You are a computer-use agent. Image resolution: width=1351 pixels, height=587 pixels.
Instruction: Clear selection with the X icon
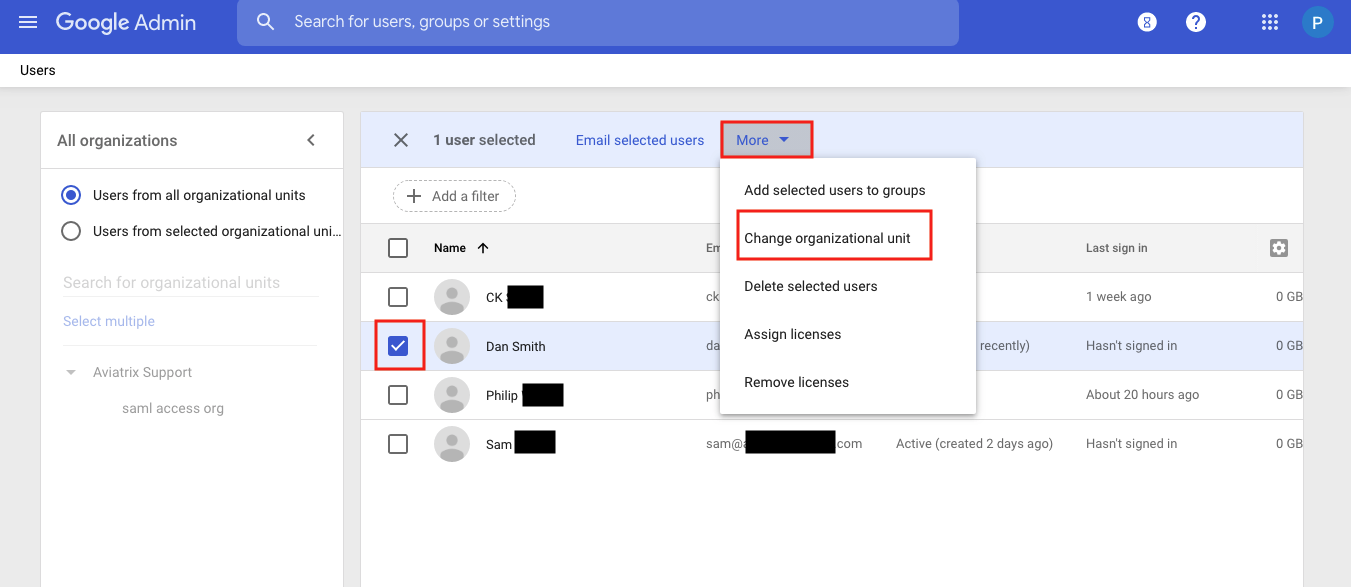click(401, 140)
